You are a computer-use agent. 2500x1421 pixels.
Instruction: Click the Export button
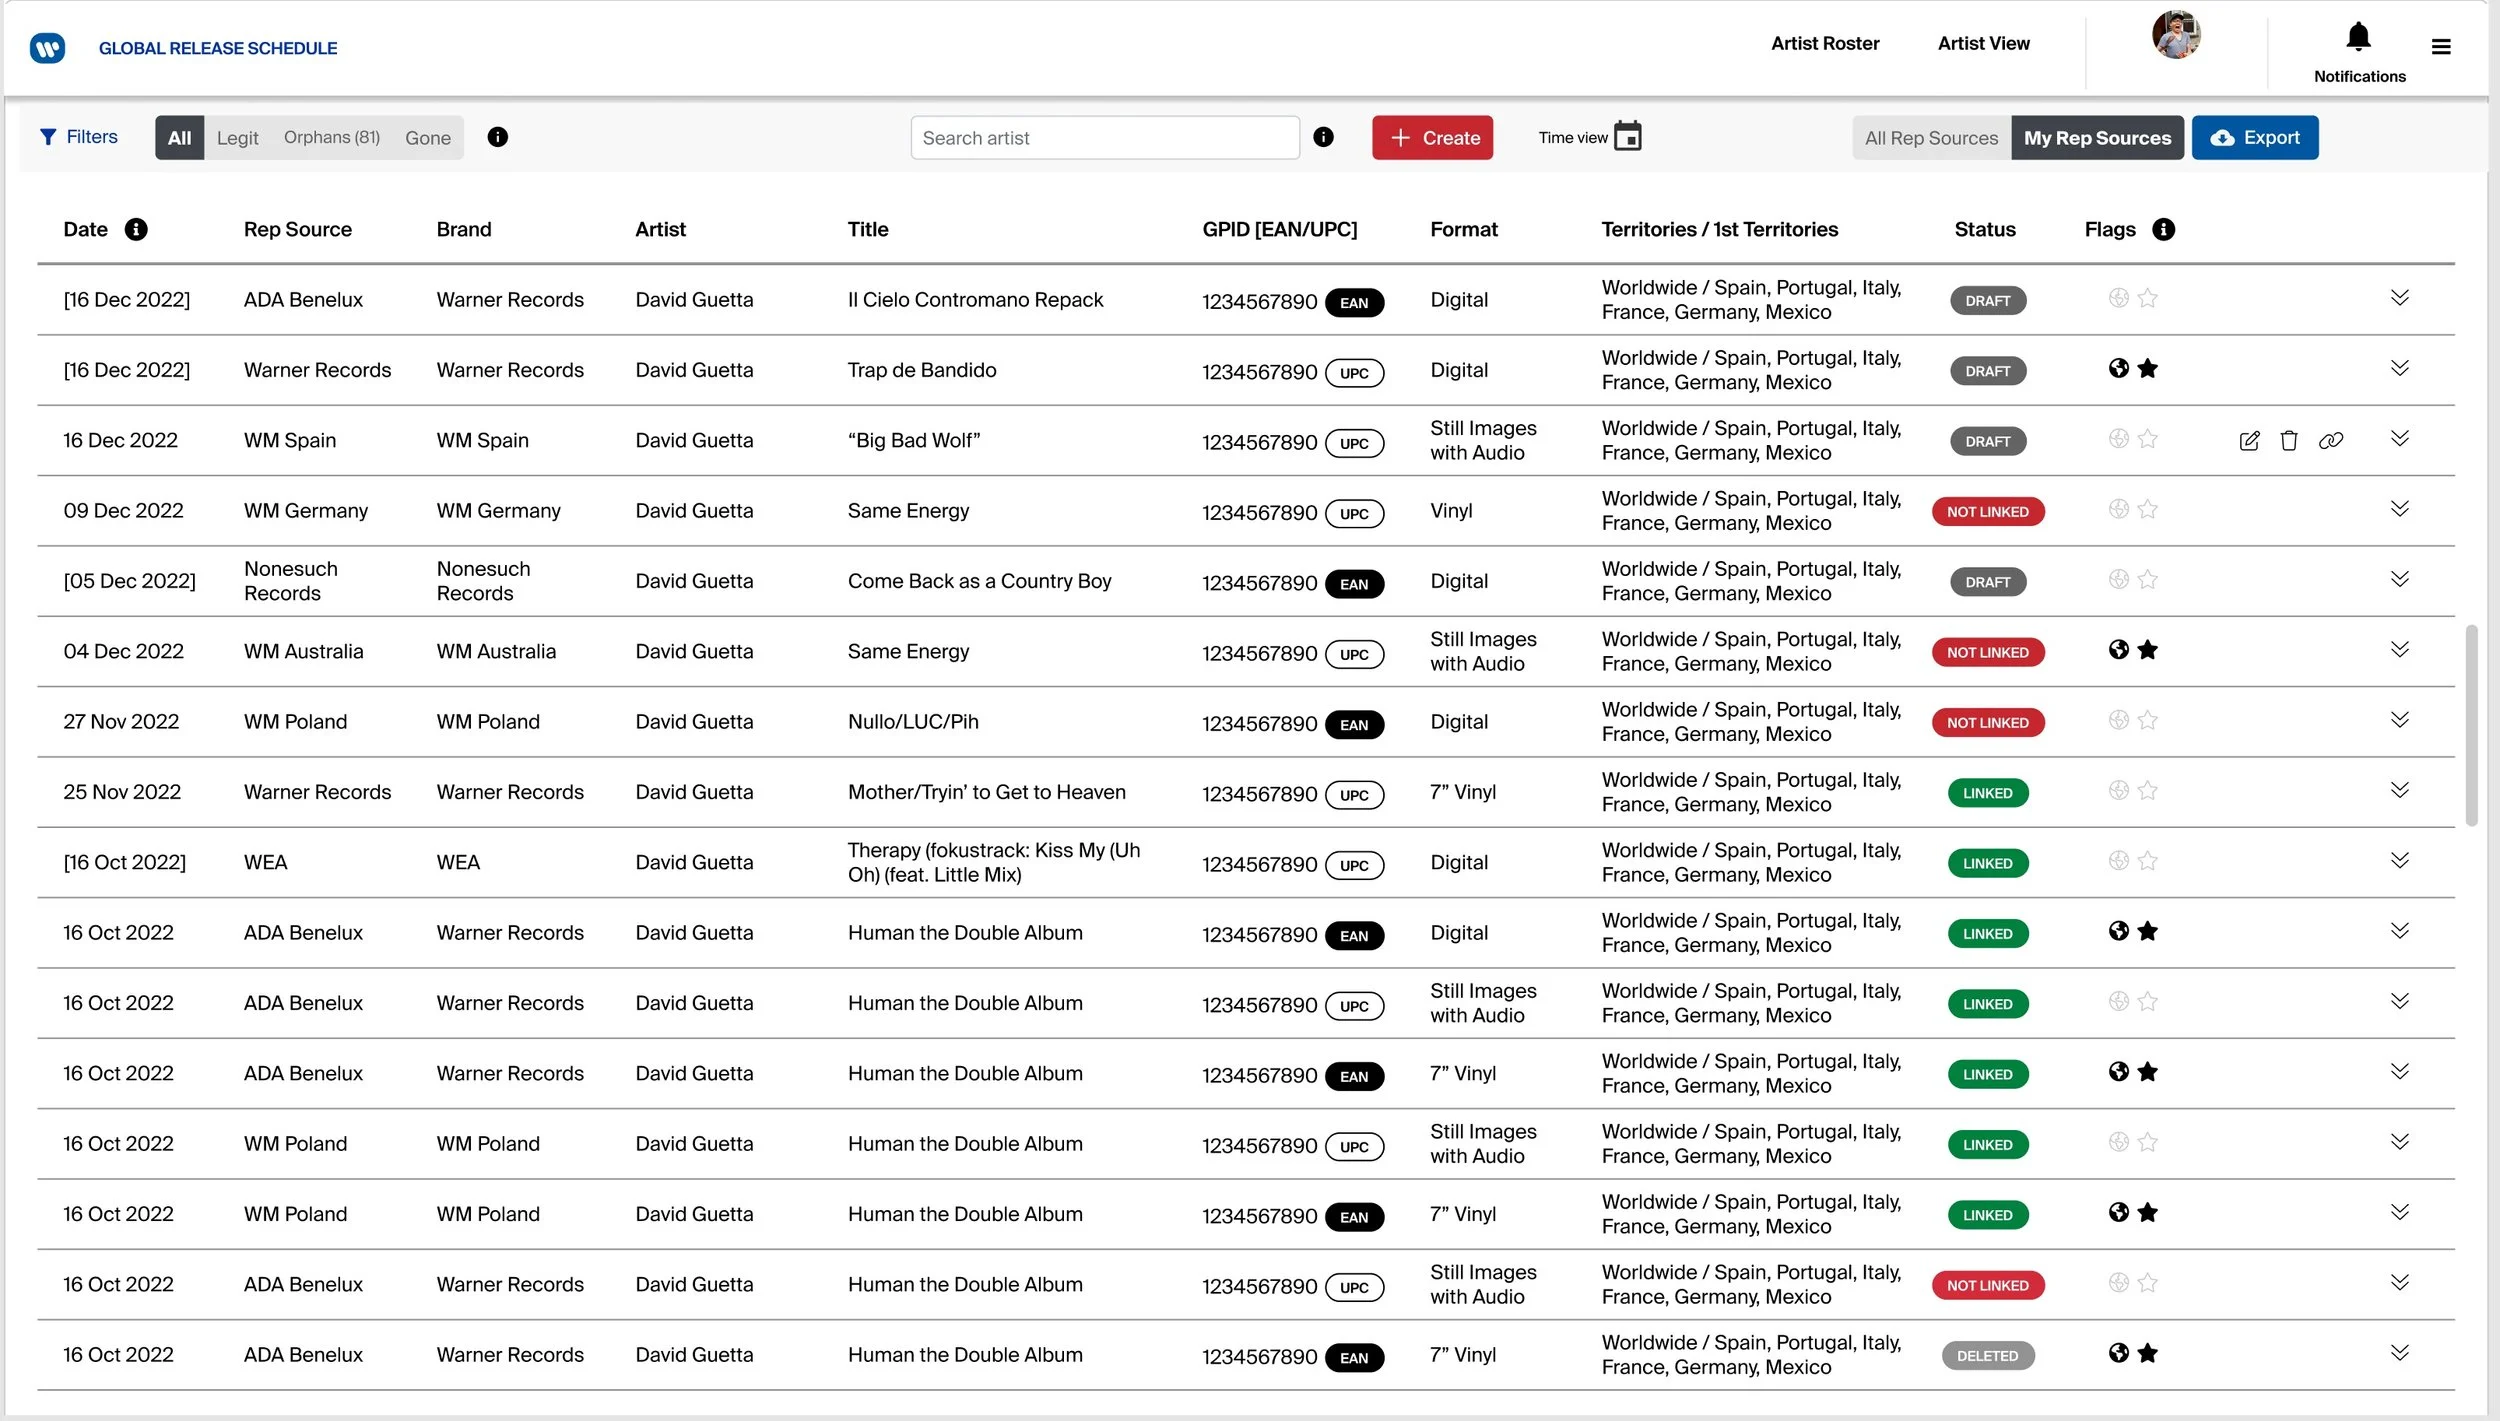pyautogui.click(x=2255, y=138)
